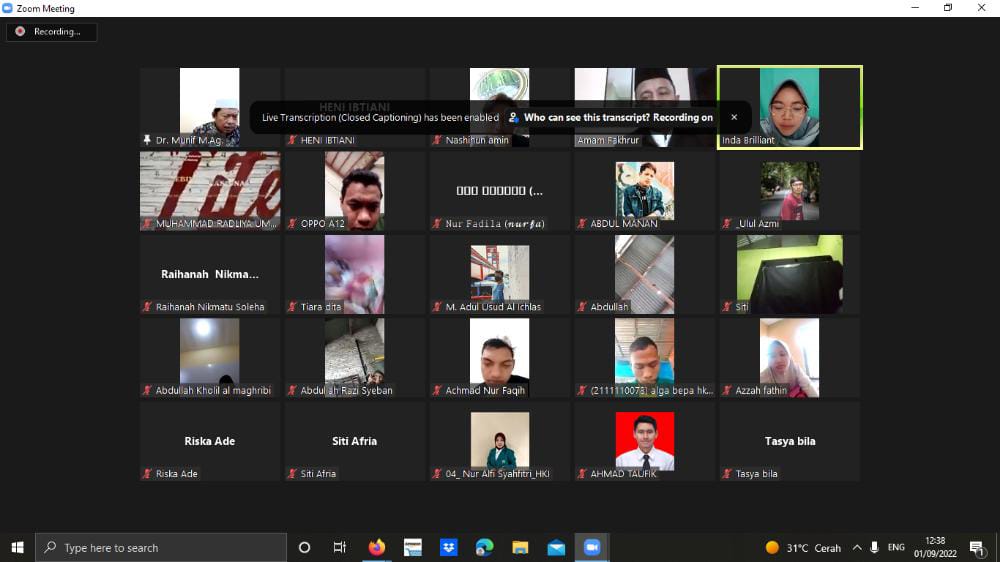
Task: Click muted mic icon beside ABDUL MANAN
Action: tap(582, 224)
